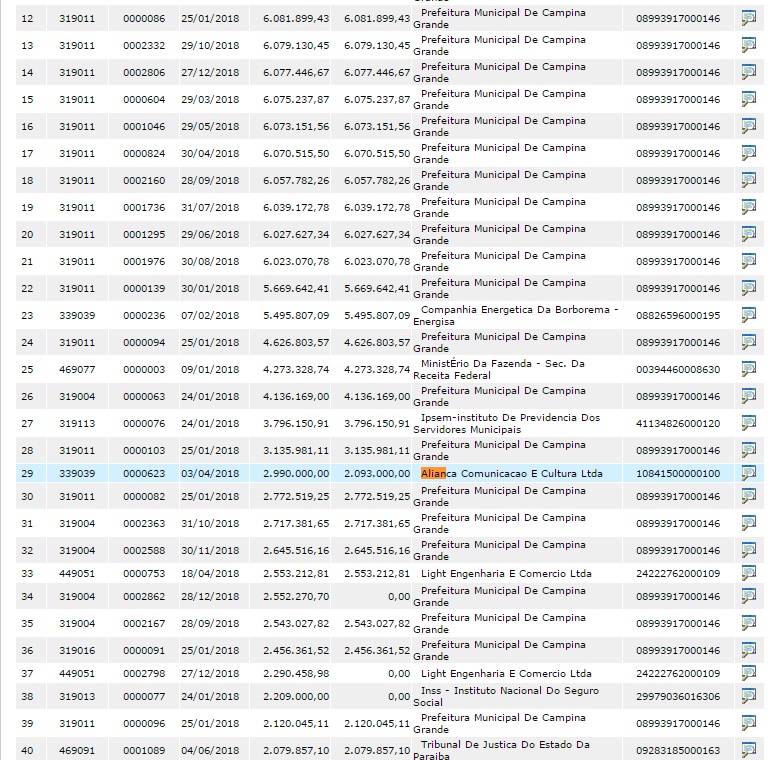The width and height of the screenshot is (778, 760).
Task: Click CNPJ 08826596000195
Action: click(x=678, y=316)
